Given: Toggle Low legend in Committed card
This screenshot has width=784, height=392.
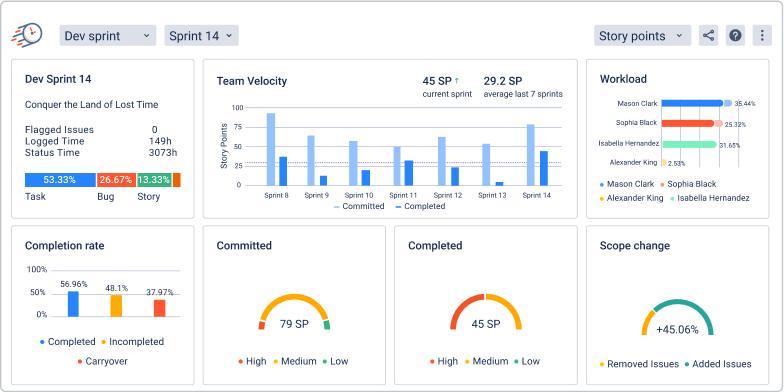Looking at the screenshot, I should pos(335,361).
